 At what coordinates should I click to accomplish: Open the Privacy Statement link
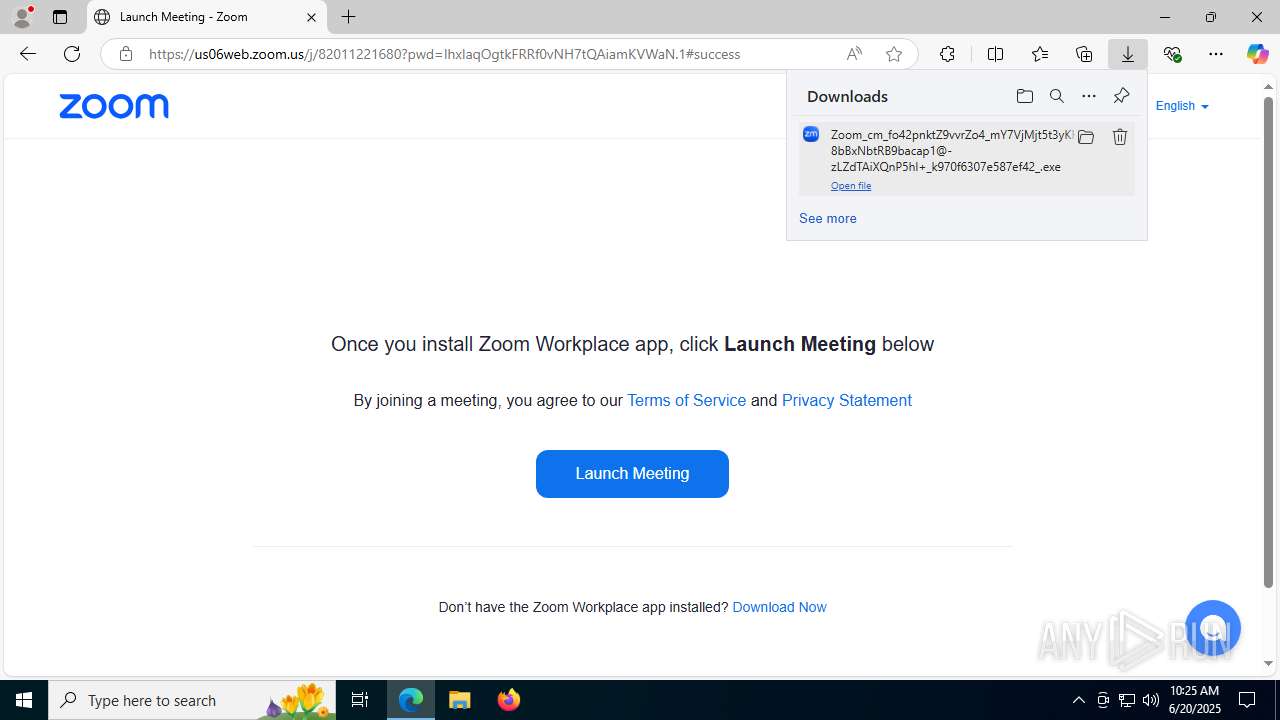pos(847,400)
